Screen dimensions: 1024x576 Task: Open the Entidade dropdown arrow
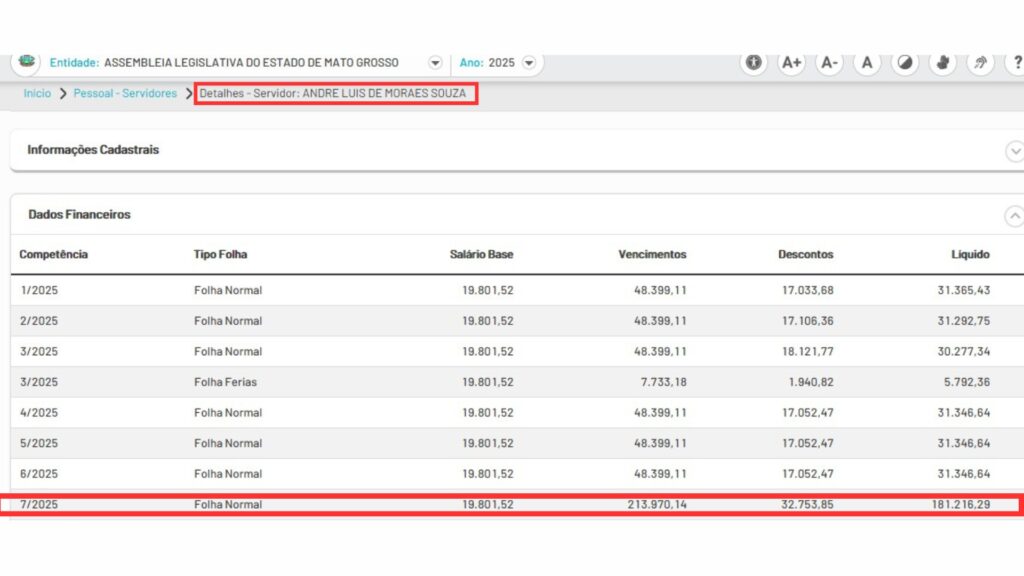coord(435,62)
